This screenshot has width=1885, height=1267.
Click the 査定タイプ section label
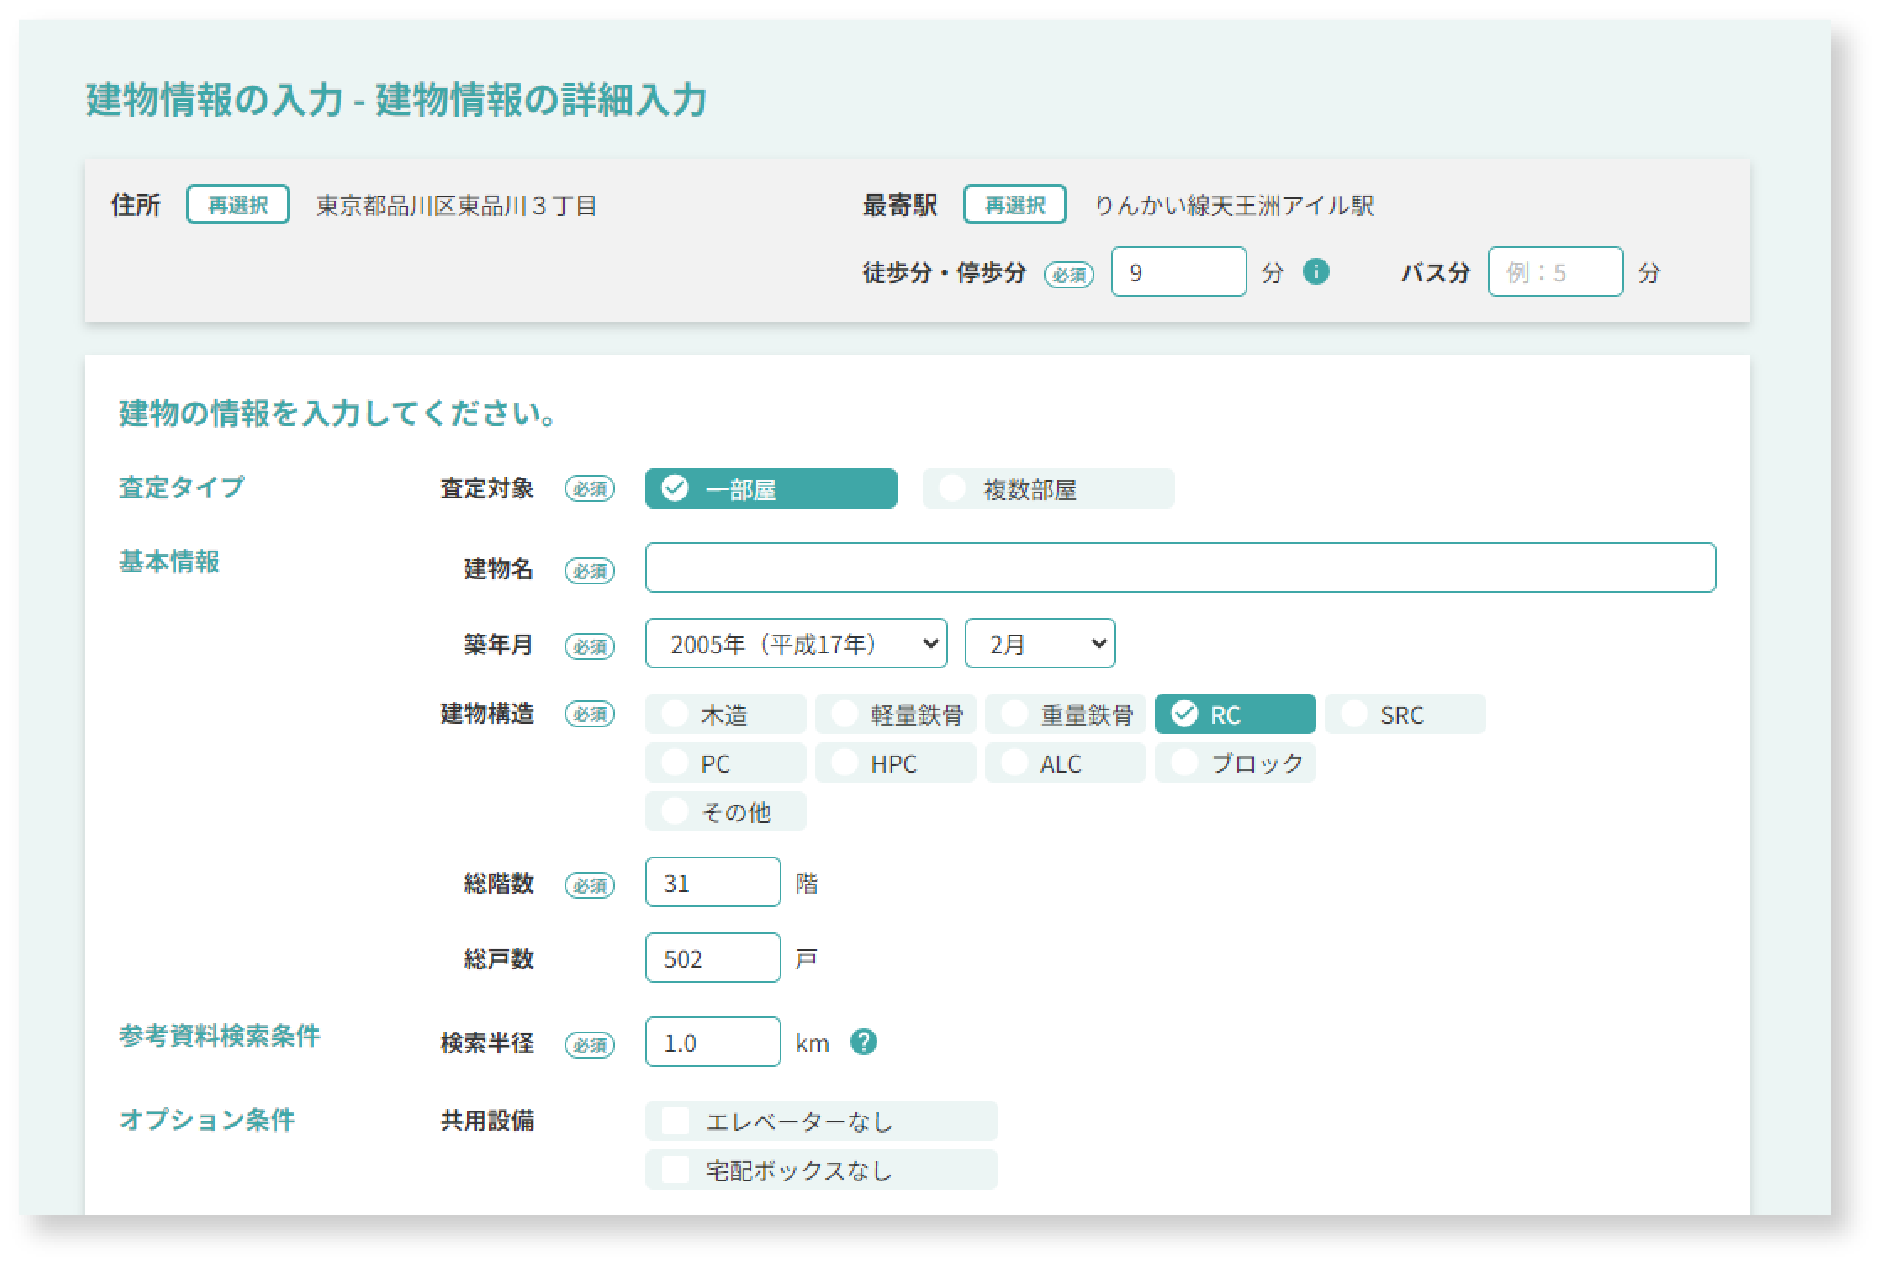182,487
